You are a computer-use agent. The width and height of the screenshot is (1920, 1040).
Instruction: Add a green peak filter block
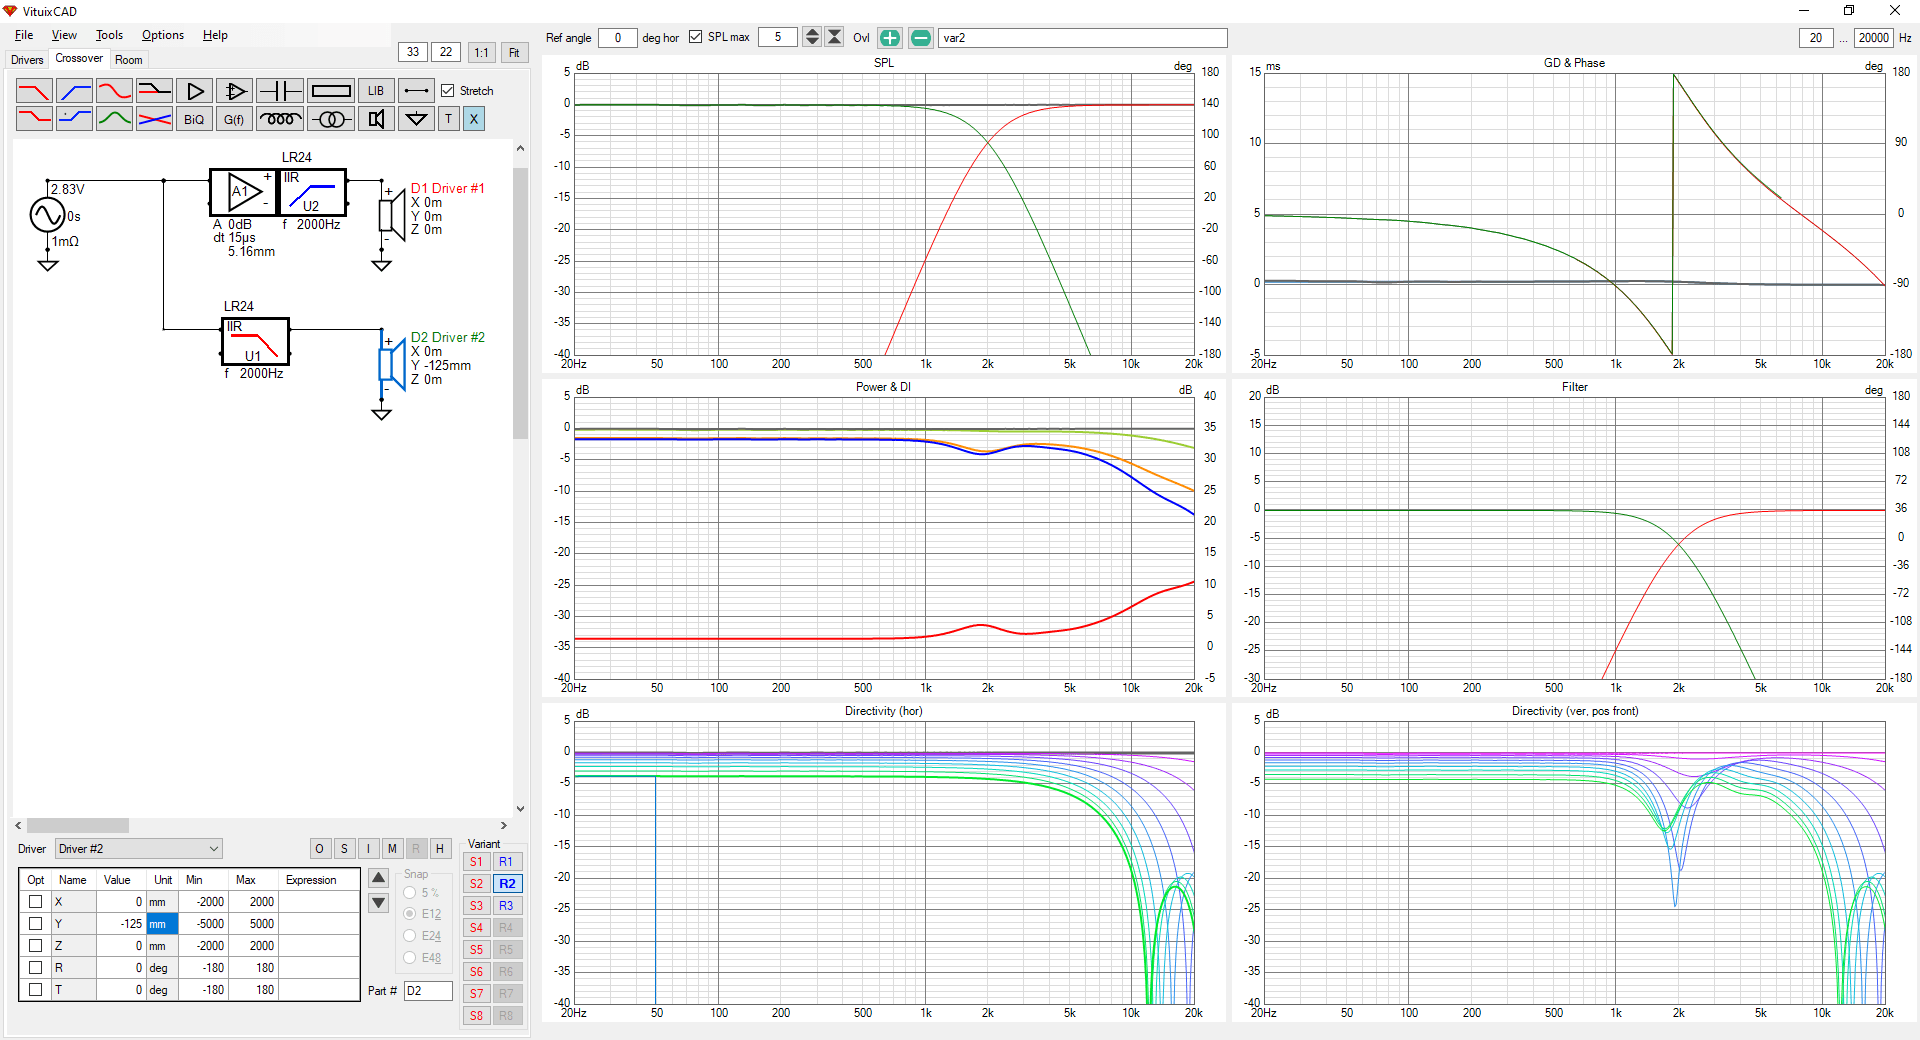click(x=114, y=119)
